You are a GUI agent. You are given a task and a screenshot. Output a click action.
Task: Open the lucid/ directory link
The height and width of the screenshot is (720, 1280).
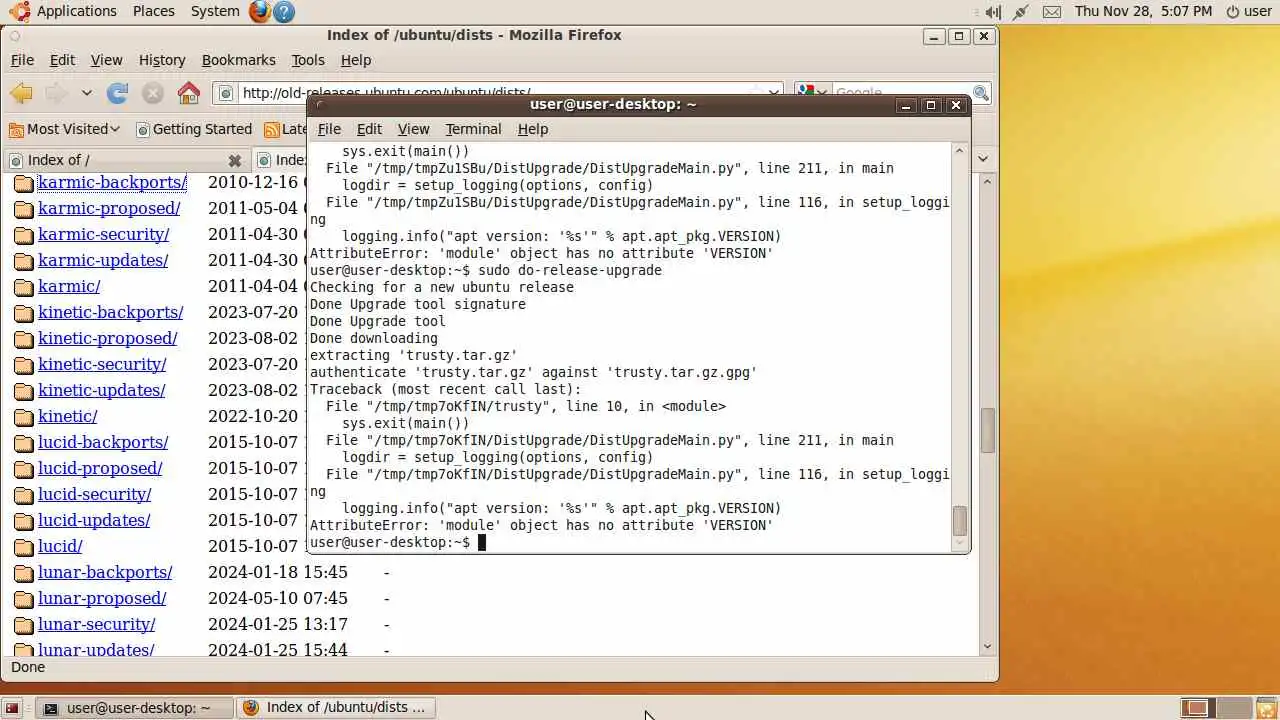[x=60, y=546]
